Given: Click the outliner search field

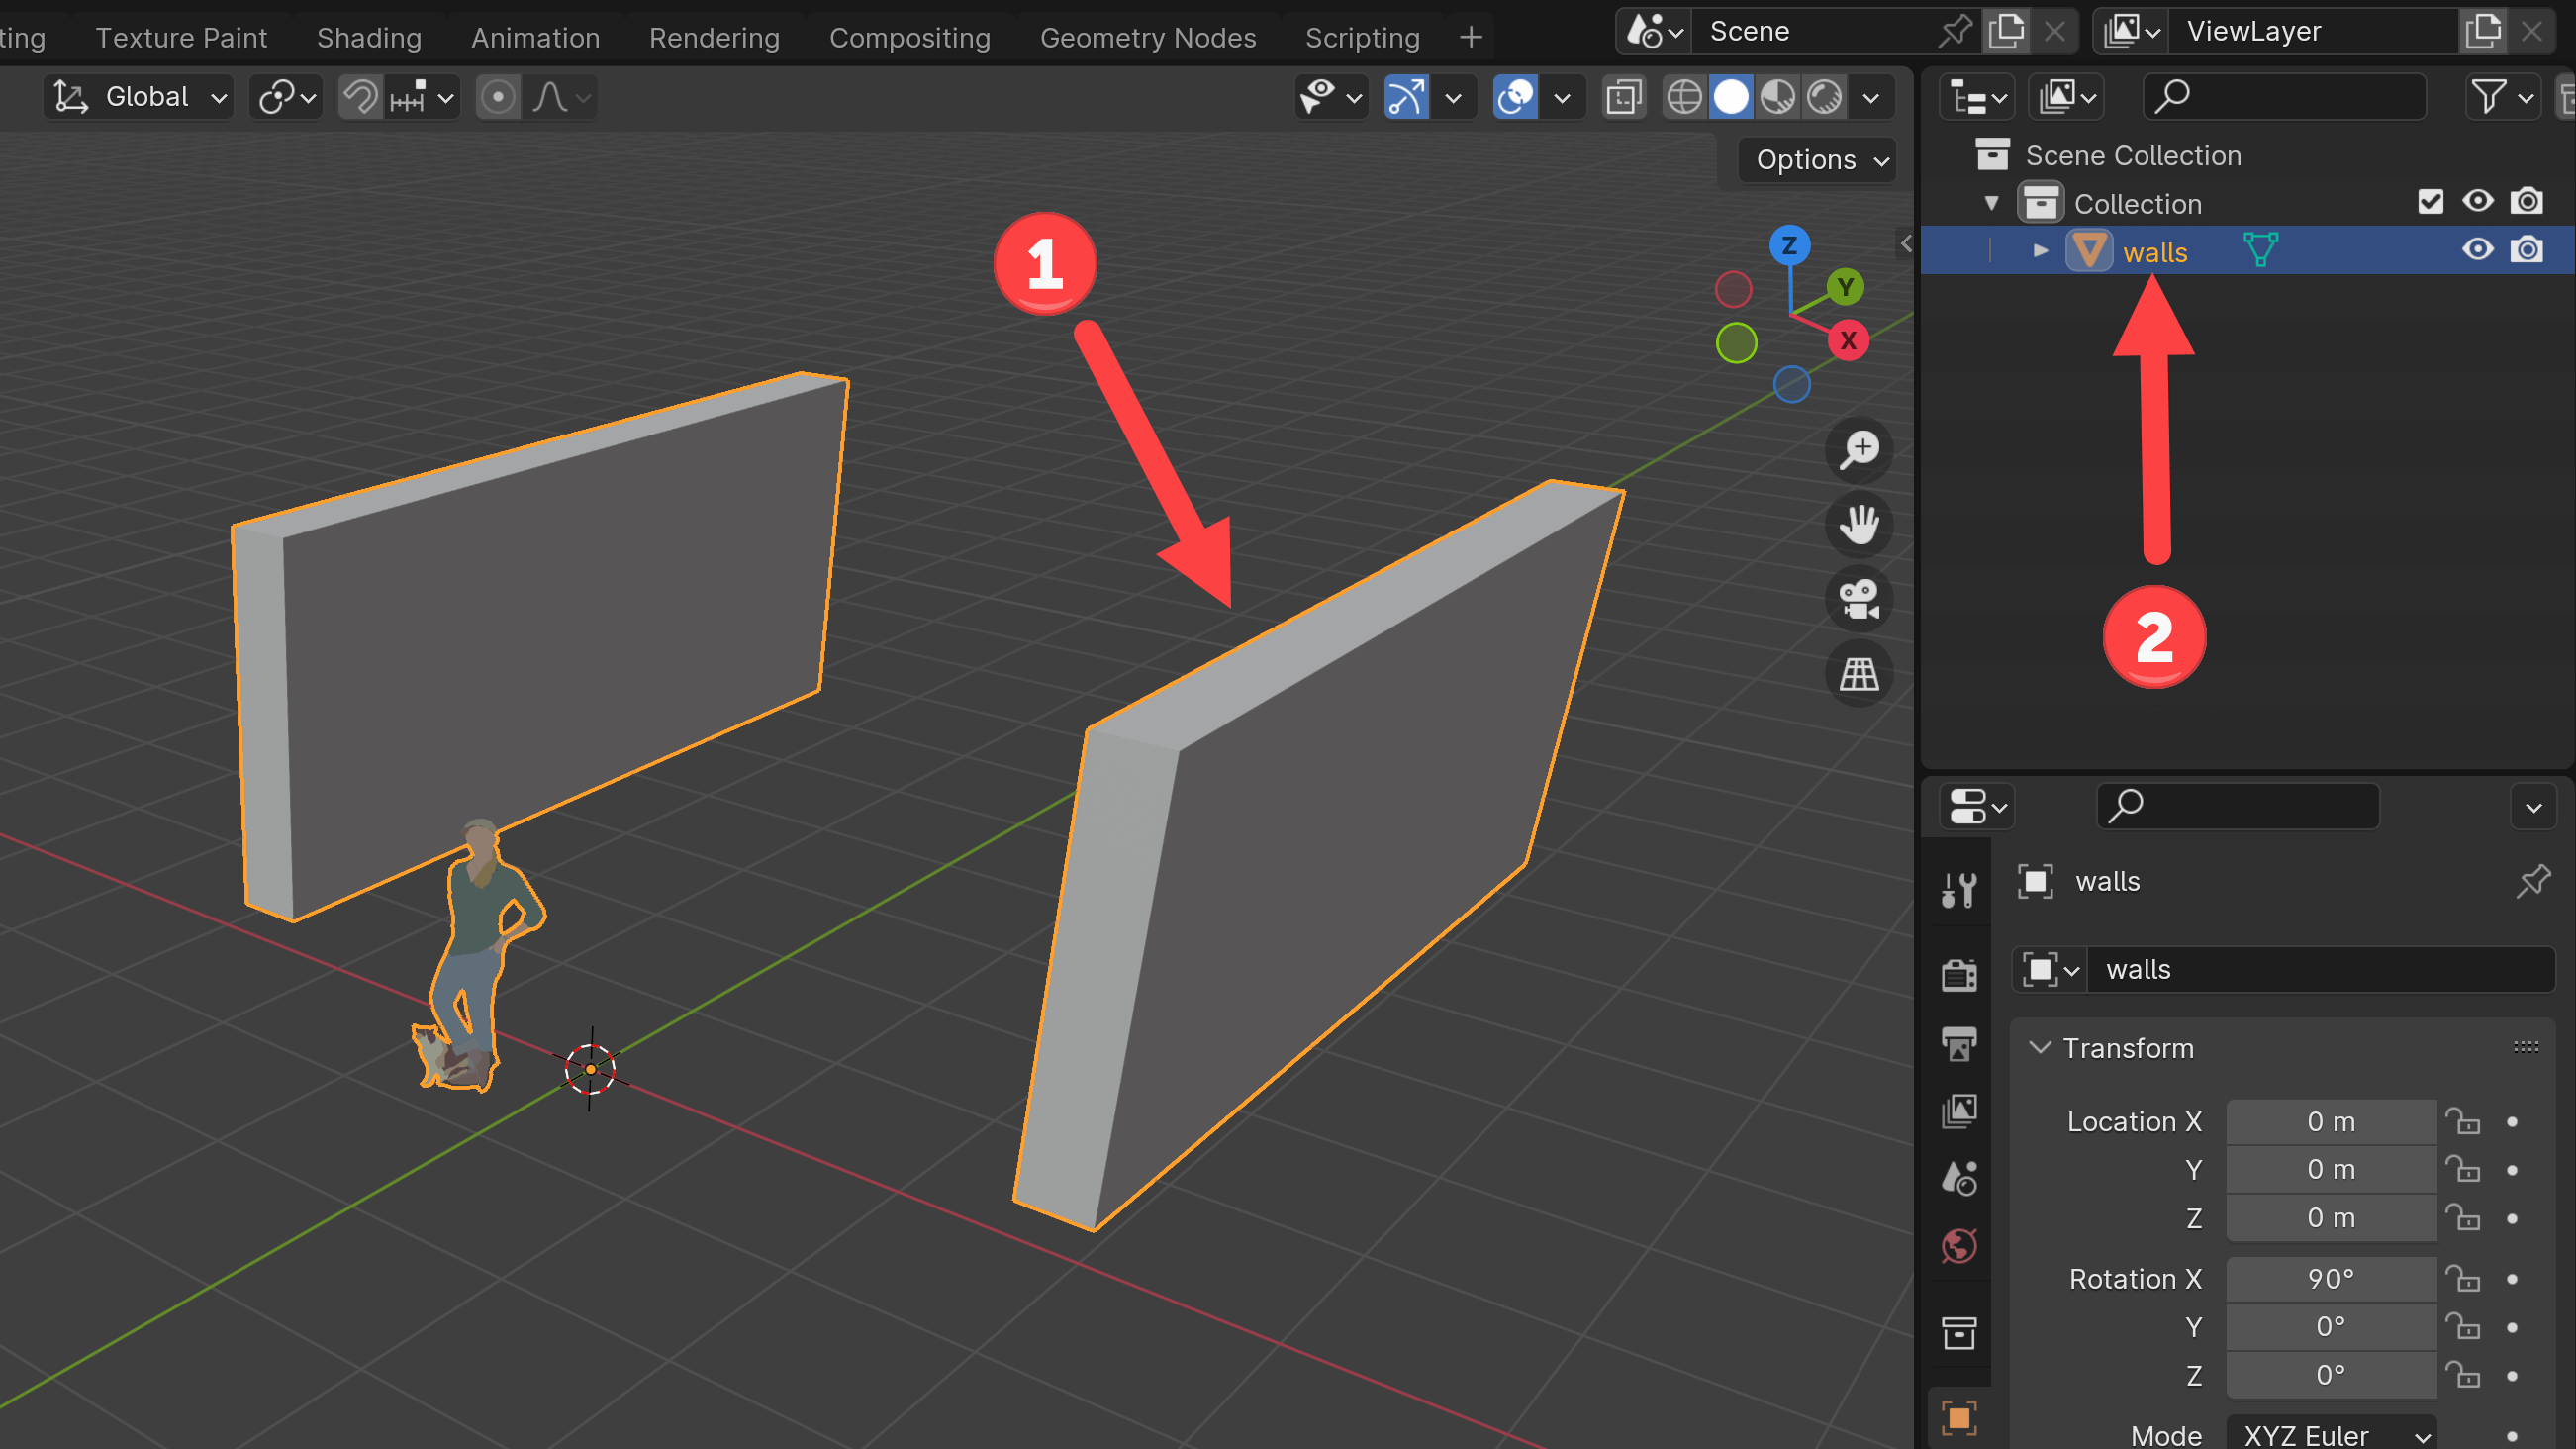Looking at the screenshot, I should pyautogui.click(x=2285, y=97).
